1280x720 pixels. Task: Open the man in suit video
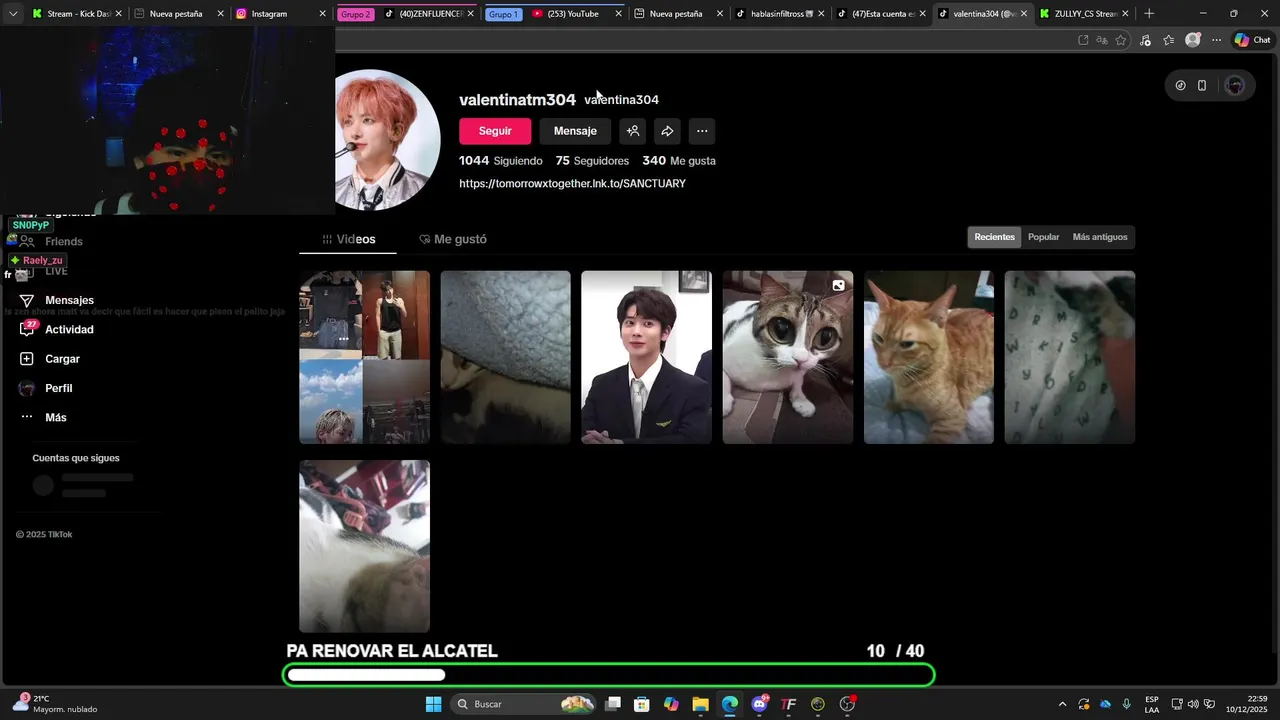(x=646, y=357)
